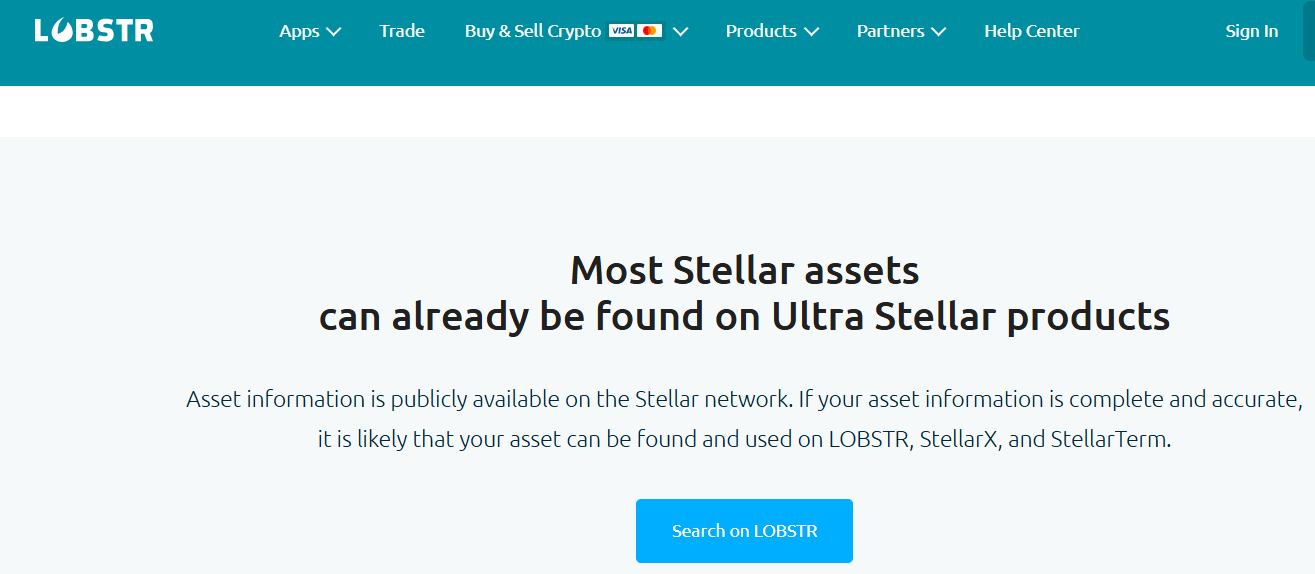Click the partially hidden button beside Sign In
This screenshot has height=574, width=1315.
[x=1309, y=31]
